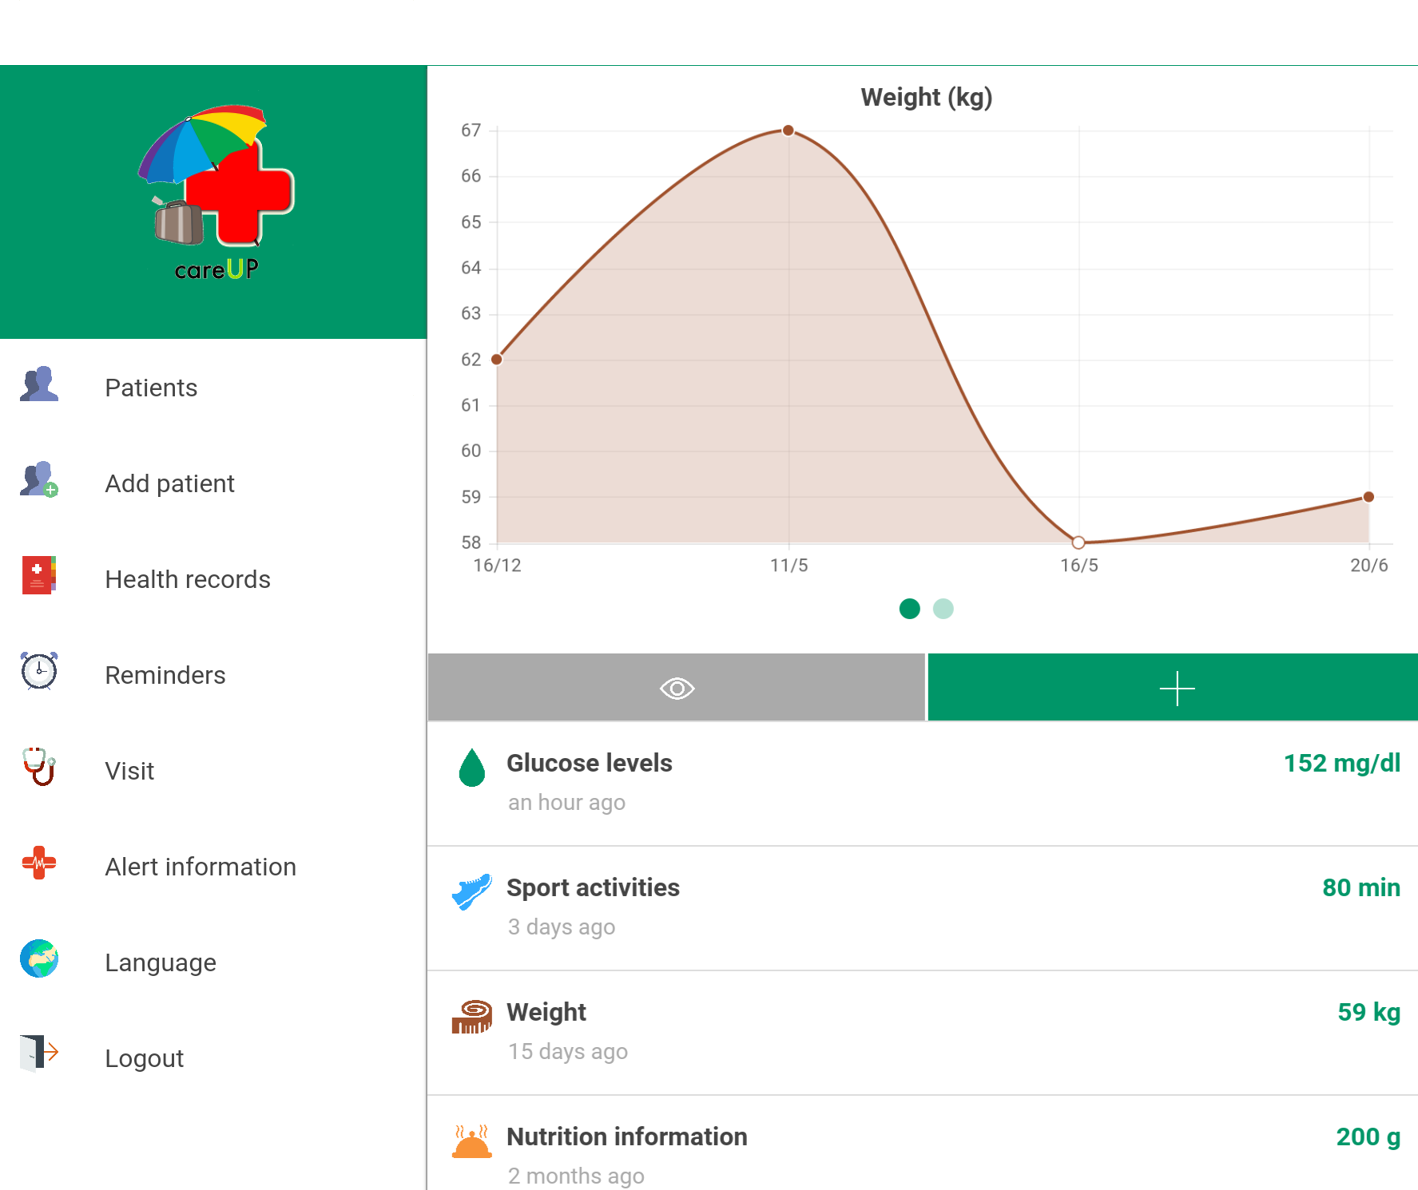Screen dimensions: 1418x1190
Task: Click the 11/5 peak data point
Action: (788, 131)
